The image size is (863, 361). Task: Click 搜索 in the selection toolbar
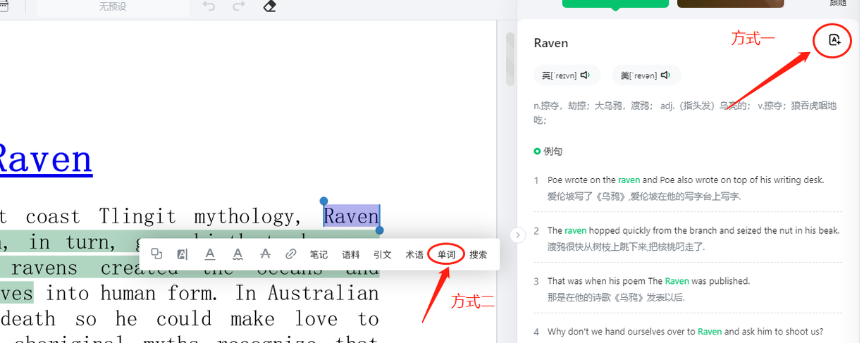478,255
